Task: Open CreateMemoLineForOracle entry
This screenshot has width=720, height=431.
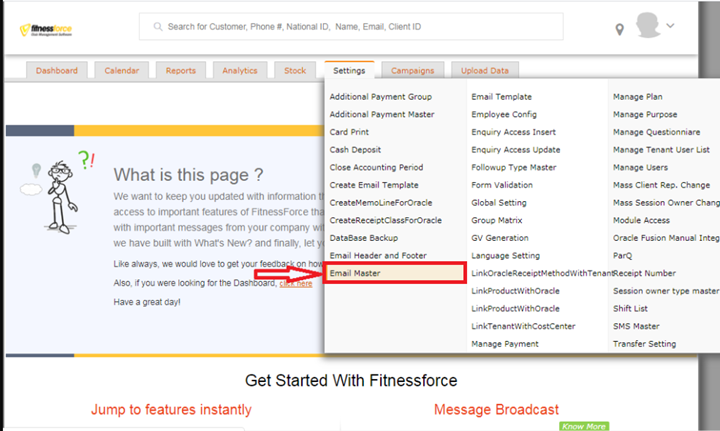Action: (381, 203)
